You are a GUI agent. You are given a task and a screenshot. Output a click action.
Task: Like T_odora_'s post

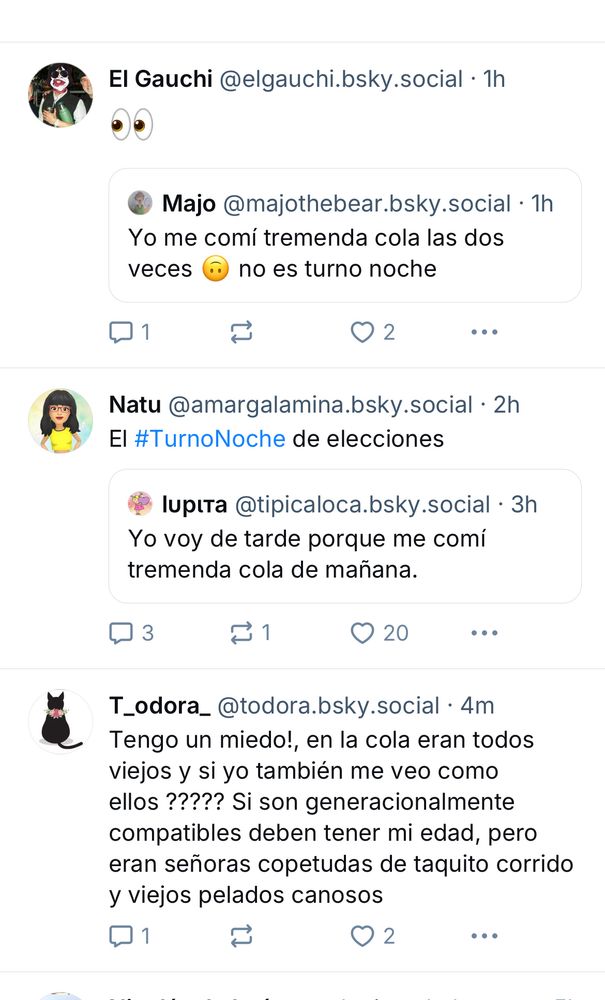pyautogui.click(x=373, y=936)
